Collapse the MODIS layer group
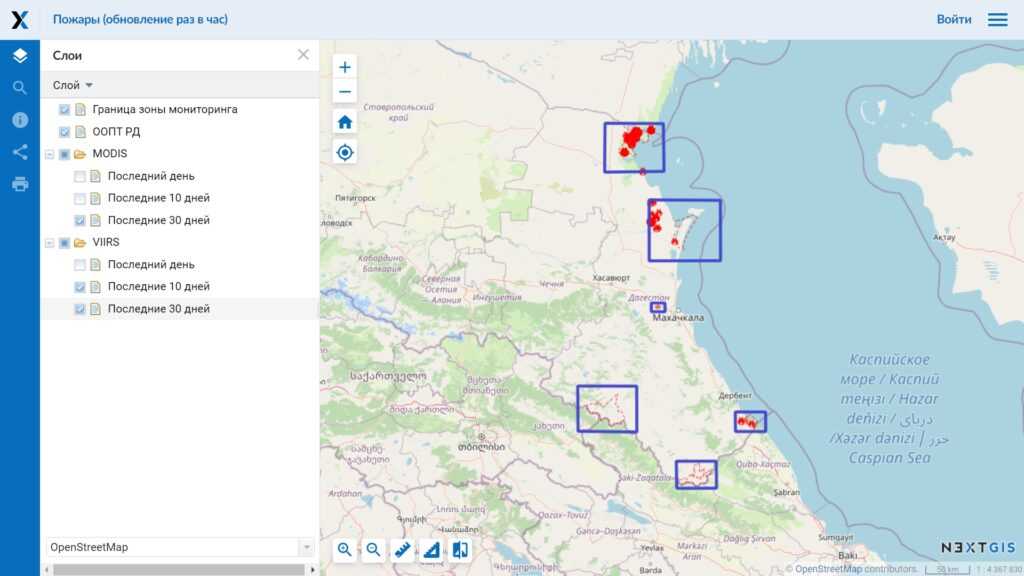Image resolution: width=1024 pixels, height=576 pixels. (49, 154)
